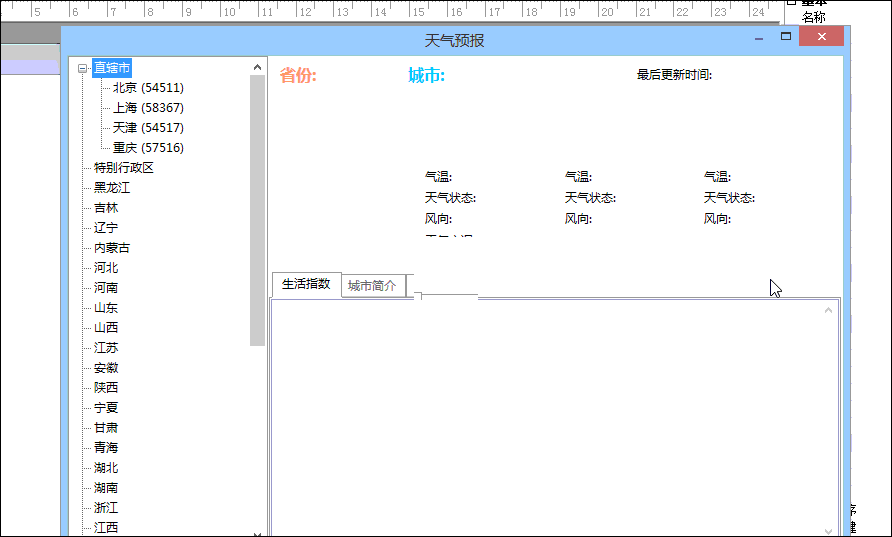
Task: Collapse the 直辖市 tree node
Action: [x=82, y=68]
